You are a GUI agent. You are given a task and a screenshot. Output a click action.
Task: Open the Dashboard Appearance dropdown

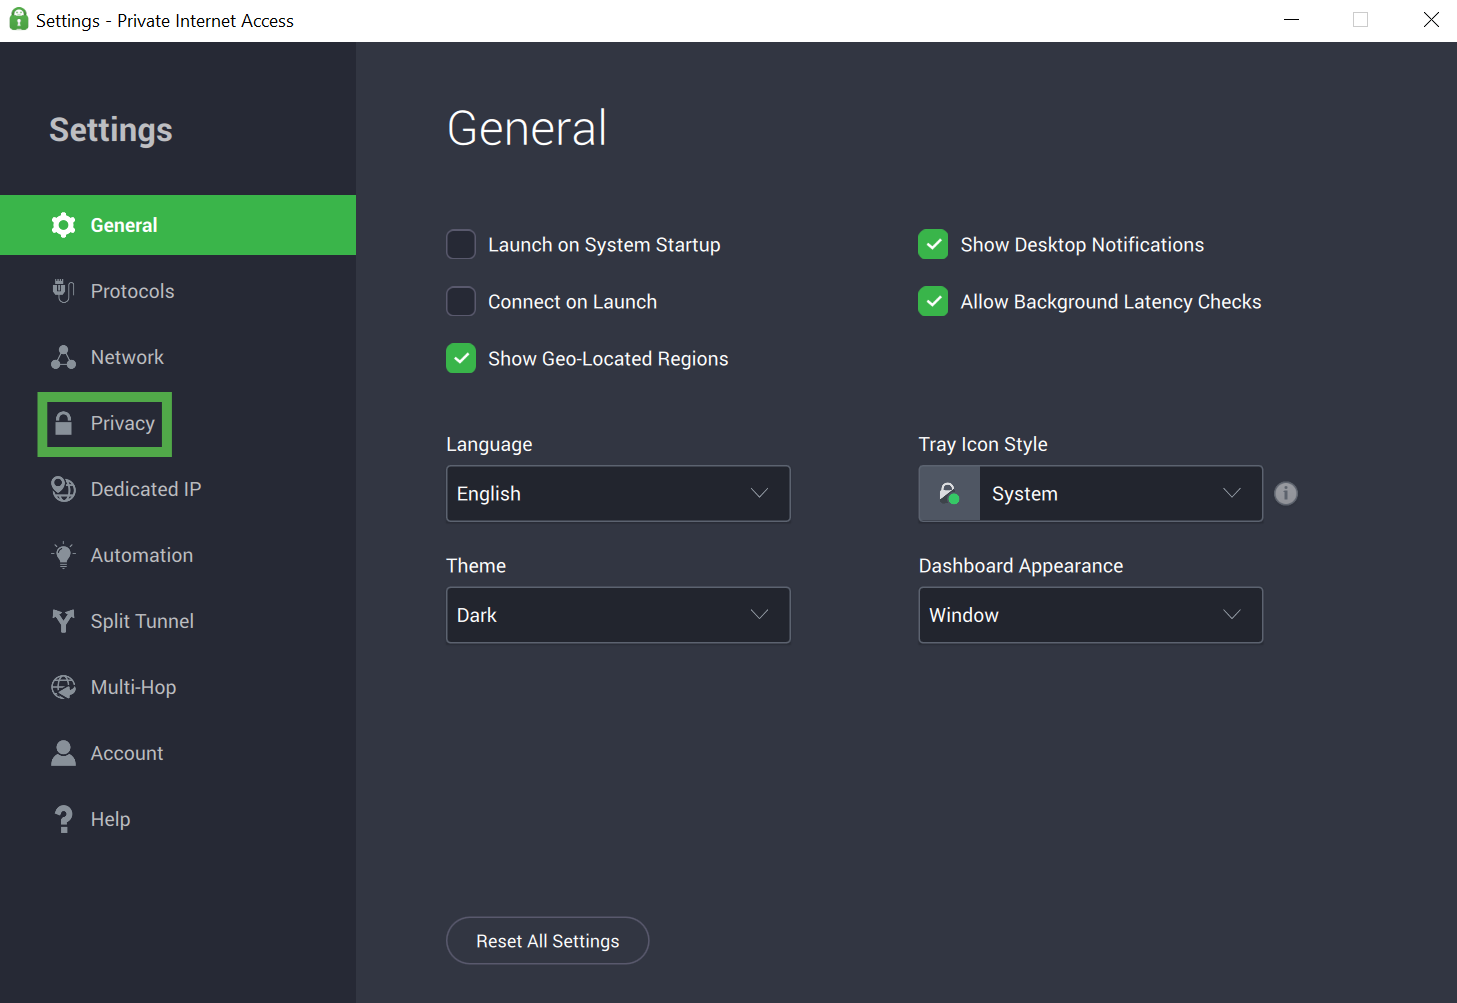1090,615
